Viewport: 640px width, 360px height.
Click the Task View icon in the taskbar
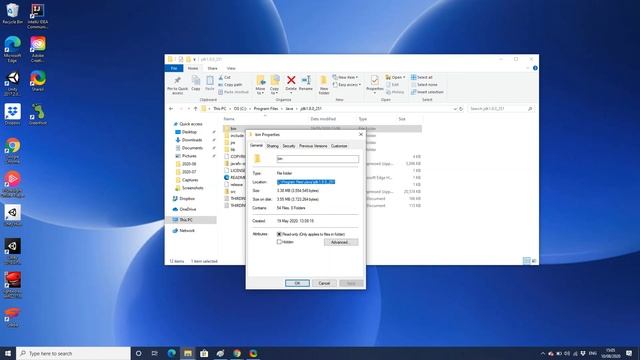[x=155, y=353]
